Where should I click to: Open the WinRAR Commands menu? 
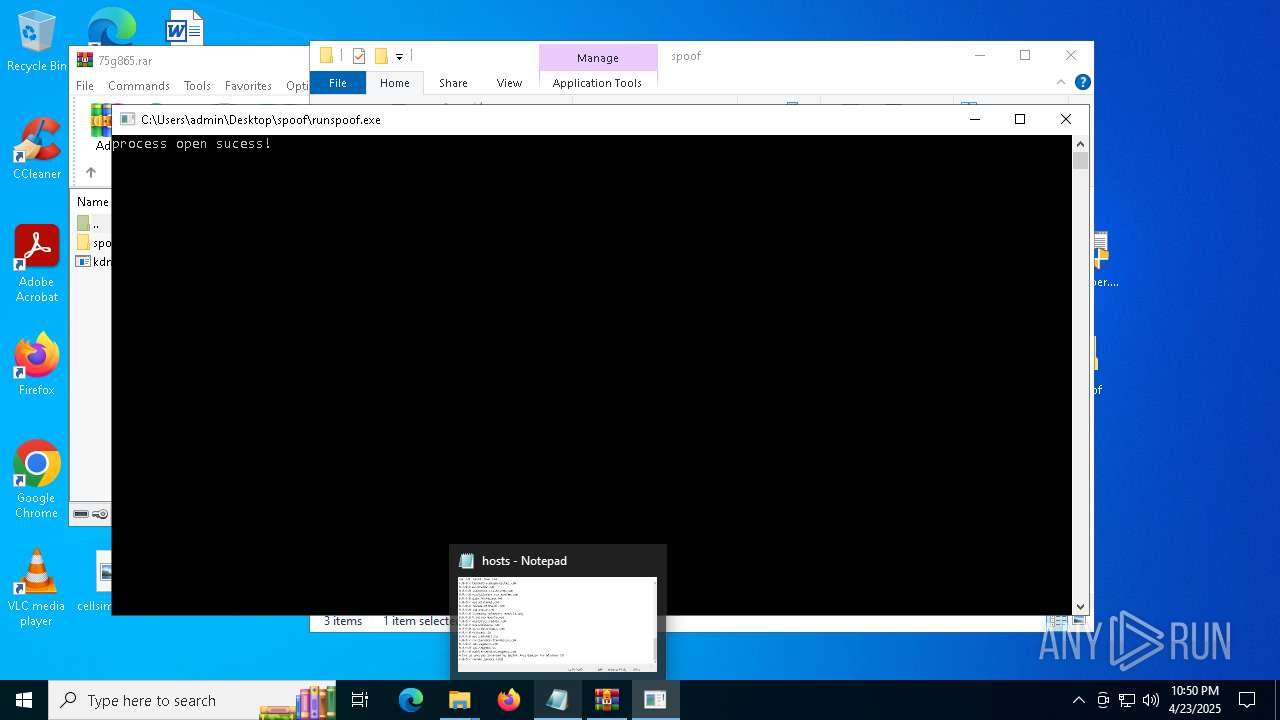pos(139,86)
